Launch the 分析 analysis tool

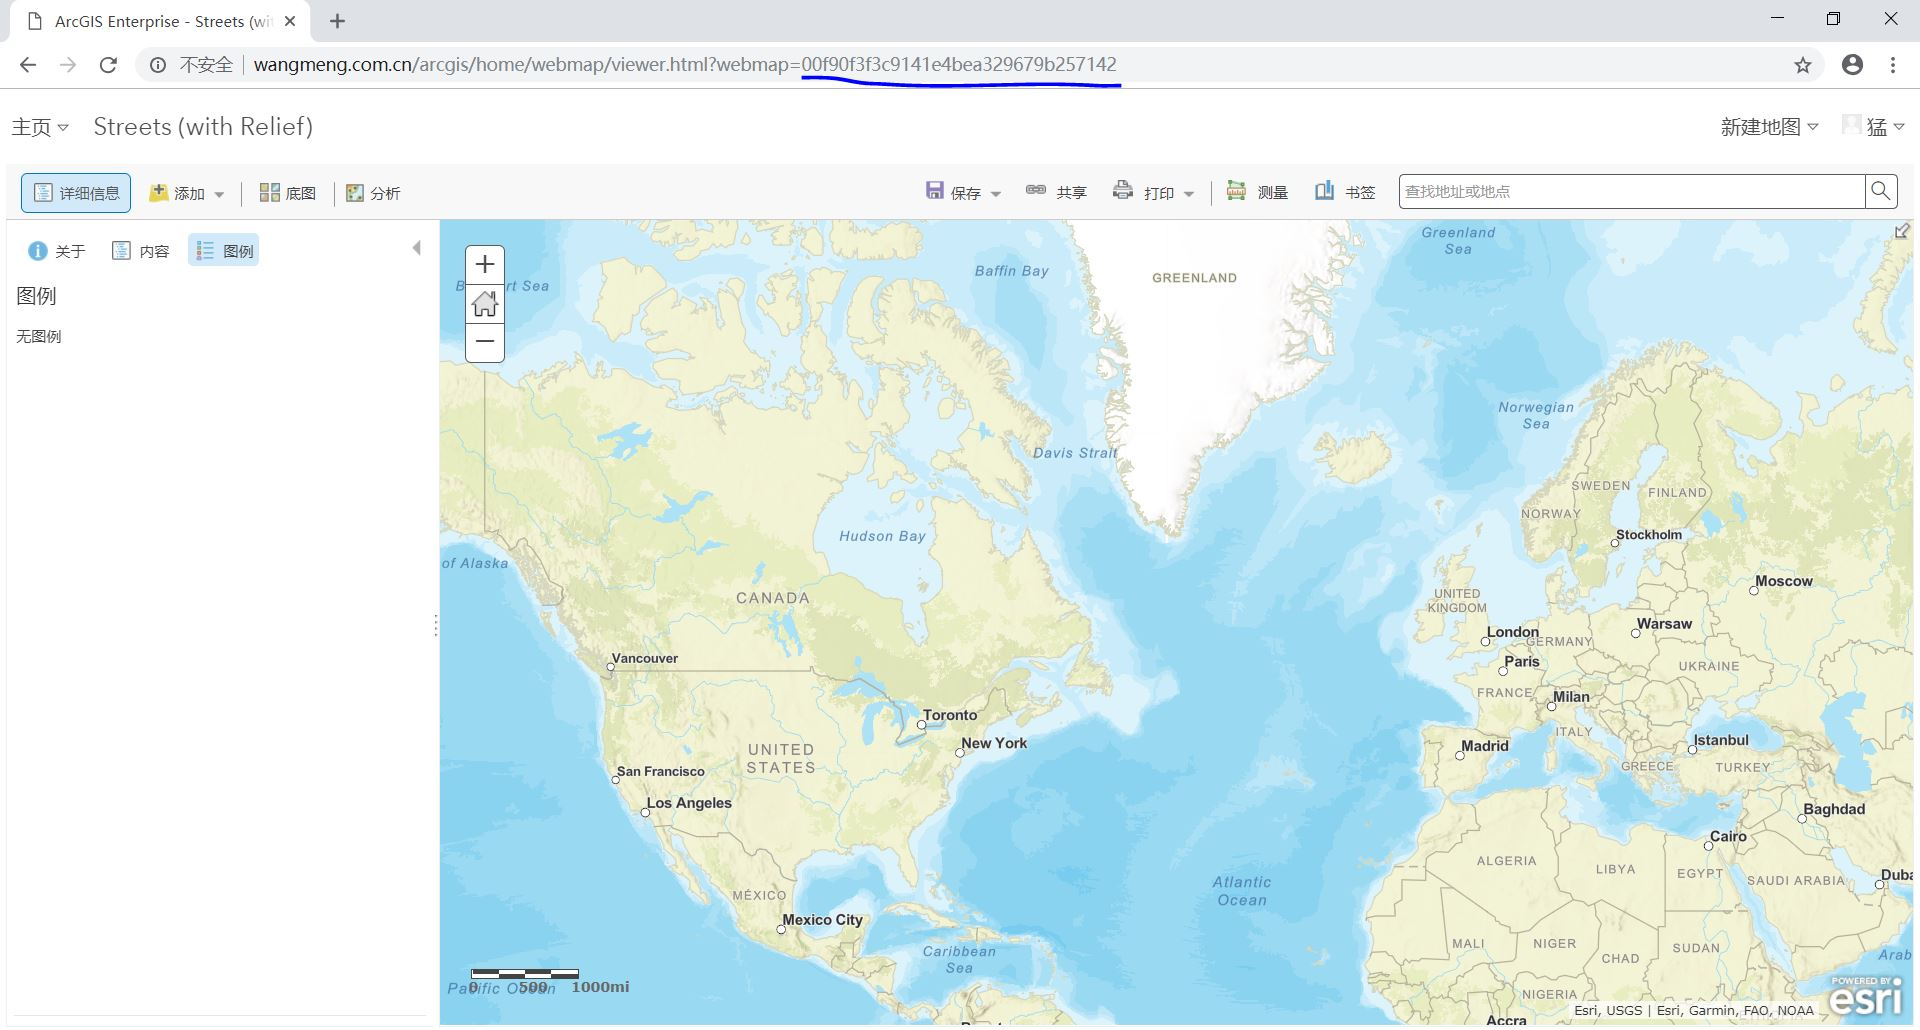(x=374, y=192)
